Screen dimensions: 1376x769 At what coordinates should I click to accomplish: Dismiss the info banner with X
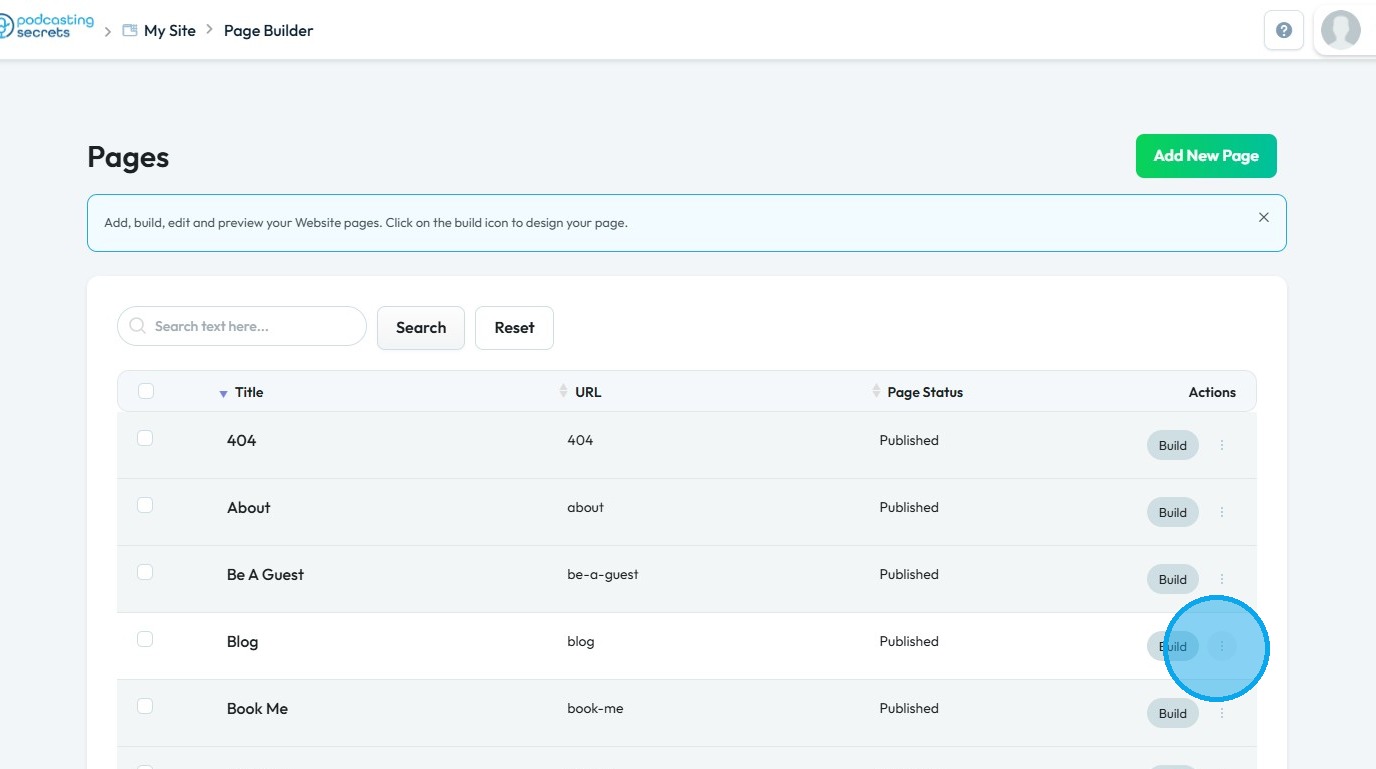click(x=1264, y=217)
